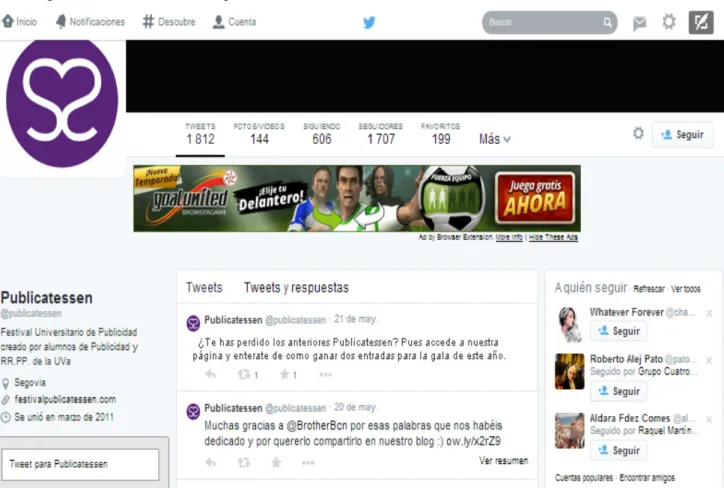This screenshot has height=488, width=724.
Task: Click Publicatessen avatar on 20 de may tweet
Action: pyautogui.click(x=193, y=411)
